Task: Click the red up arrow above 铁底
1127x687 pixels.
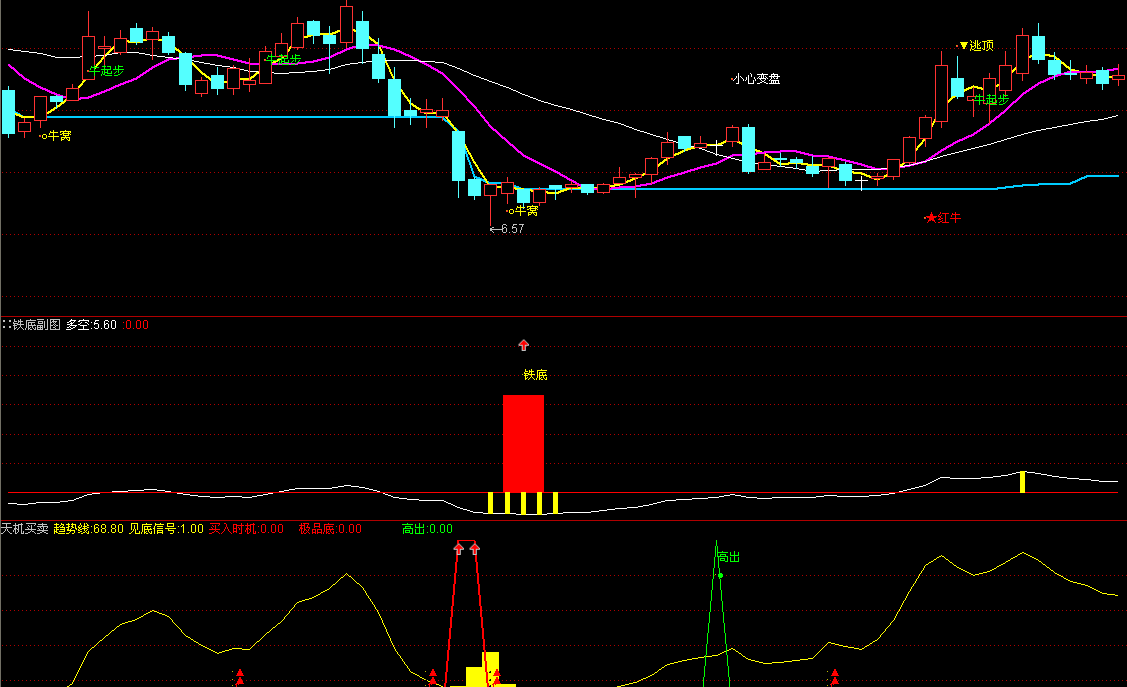Action: [x=523, y=346]
